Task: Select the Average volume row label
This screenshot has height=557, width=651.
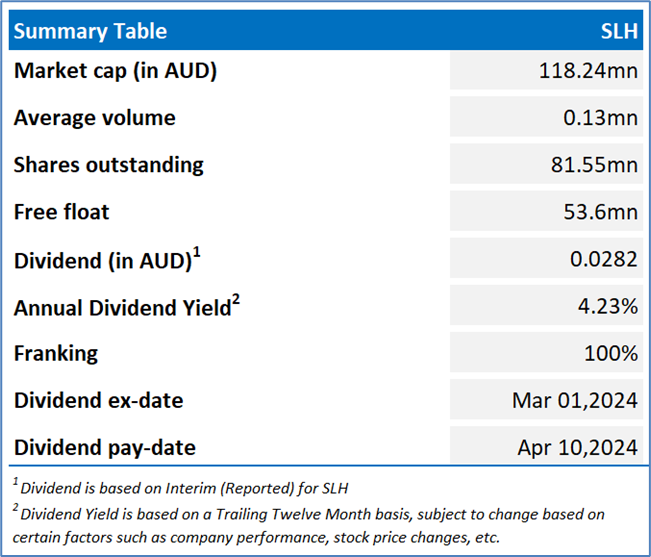Action: (94, 118)
